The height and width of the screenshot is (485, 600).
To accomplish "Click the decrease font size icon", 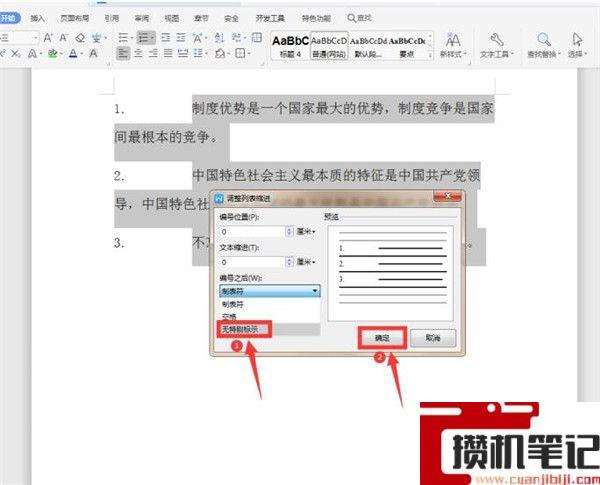I will [x=64, y=38].
